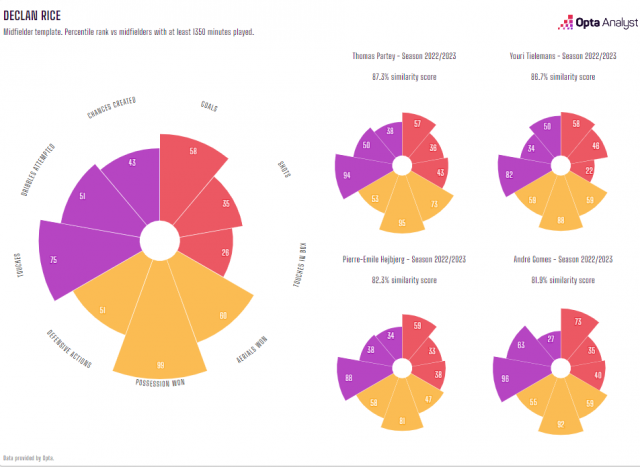This screenshot has width=640, height=467.
Task: Select André Gomes' 96 purple segment
Action: click(518, 378)
